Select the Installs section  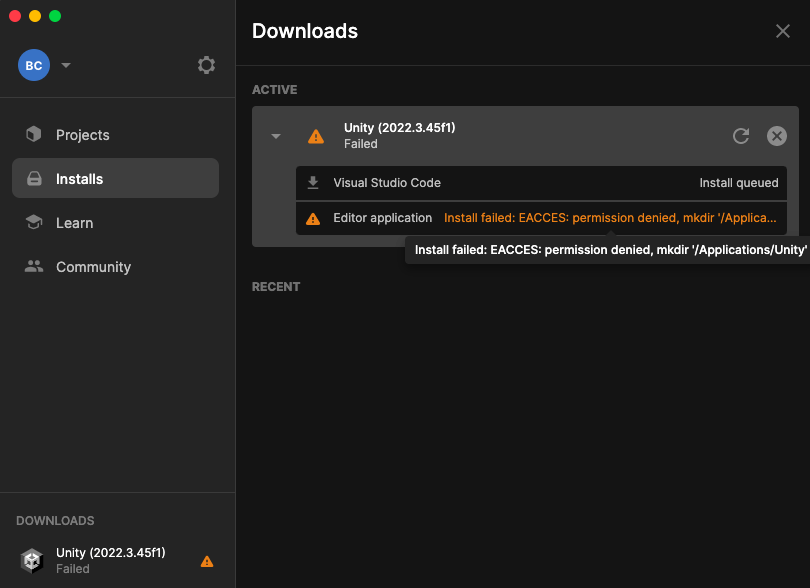(x=115, y=178)
